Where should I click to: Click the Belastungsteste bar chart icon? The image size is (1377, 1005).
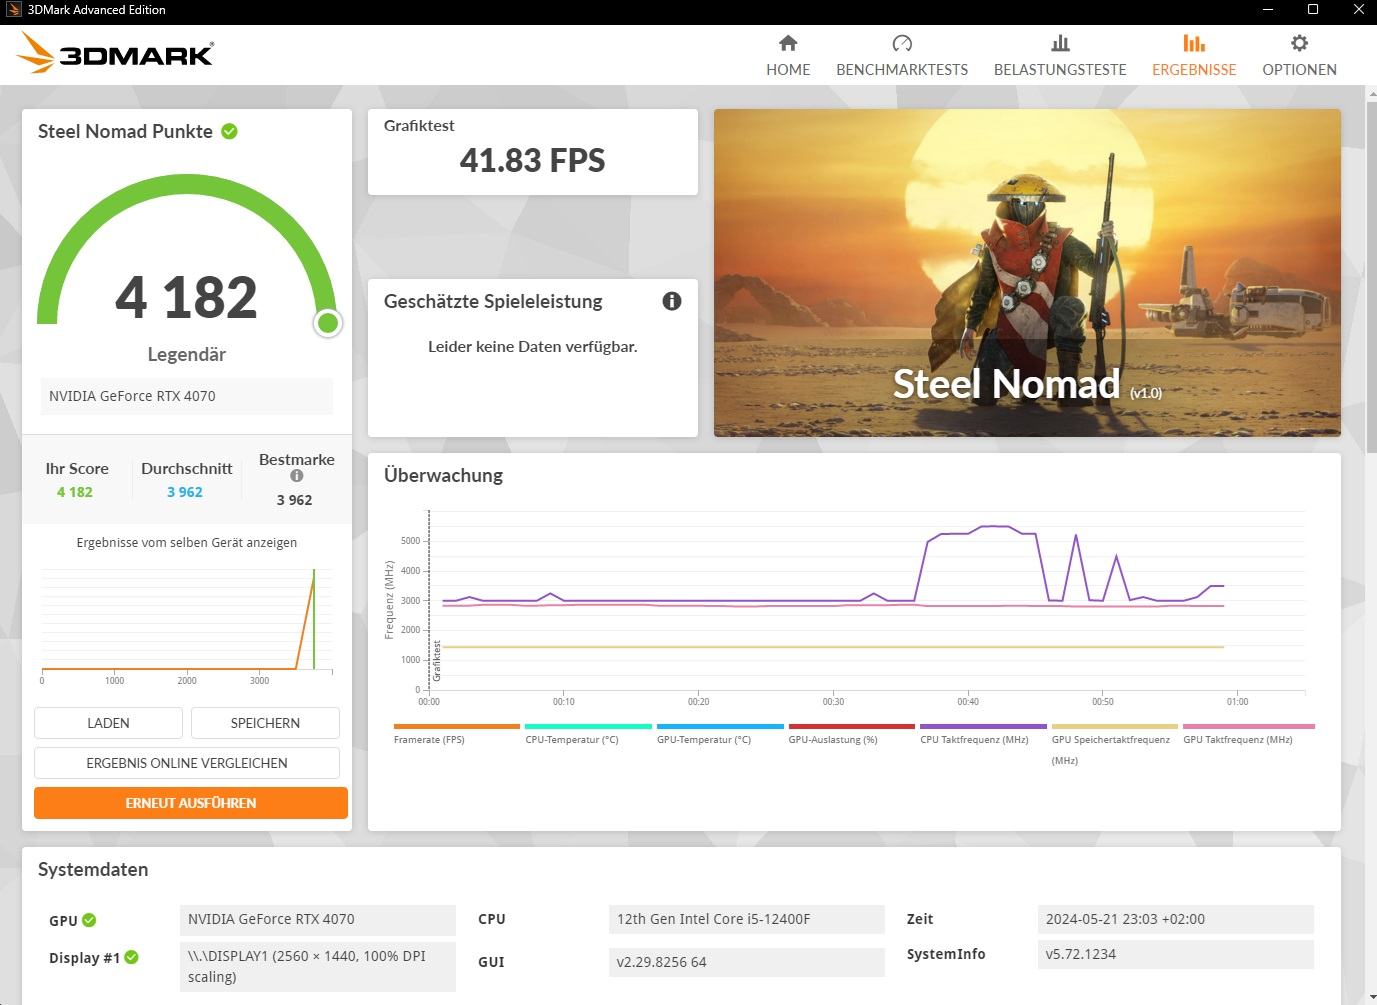(1060, 43)
